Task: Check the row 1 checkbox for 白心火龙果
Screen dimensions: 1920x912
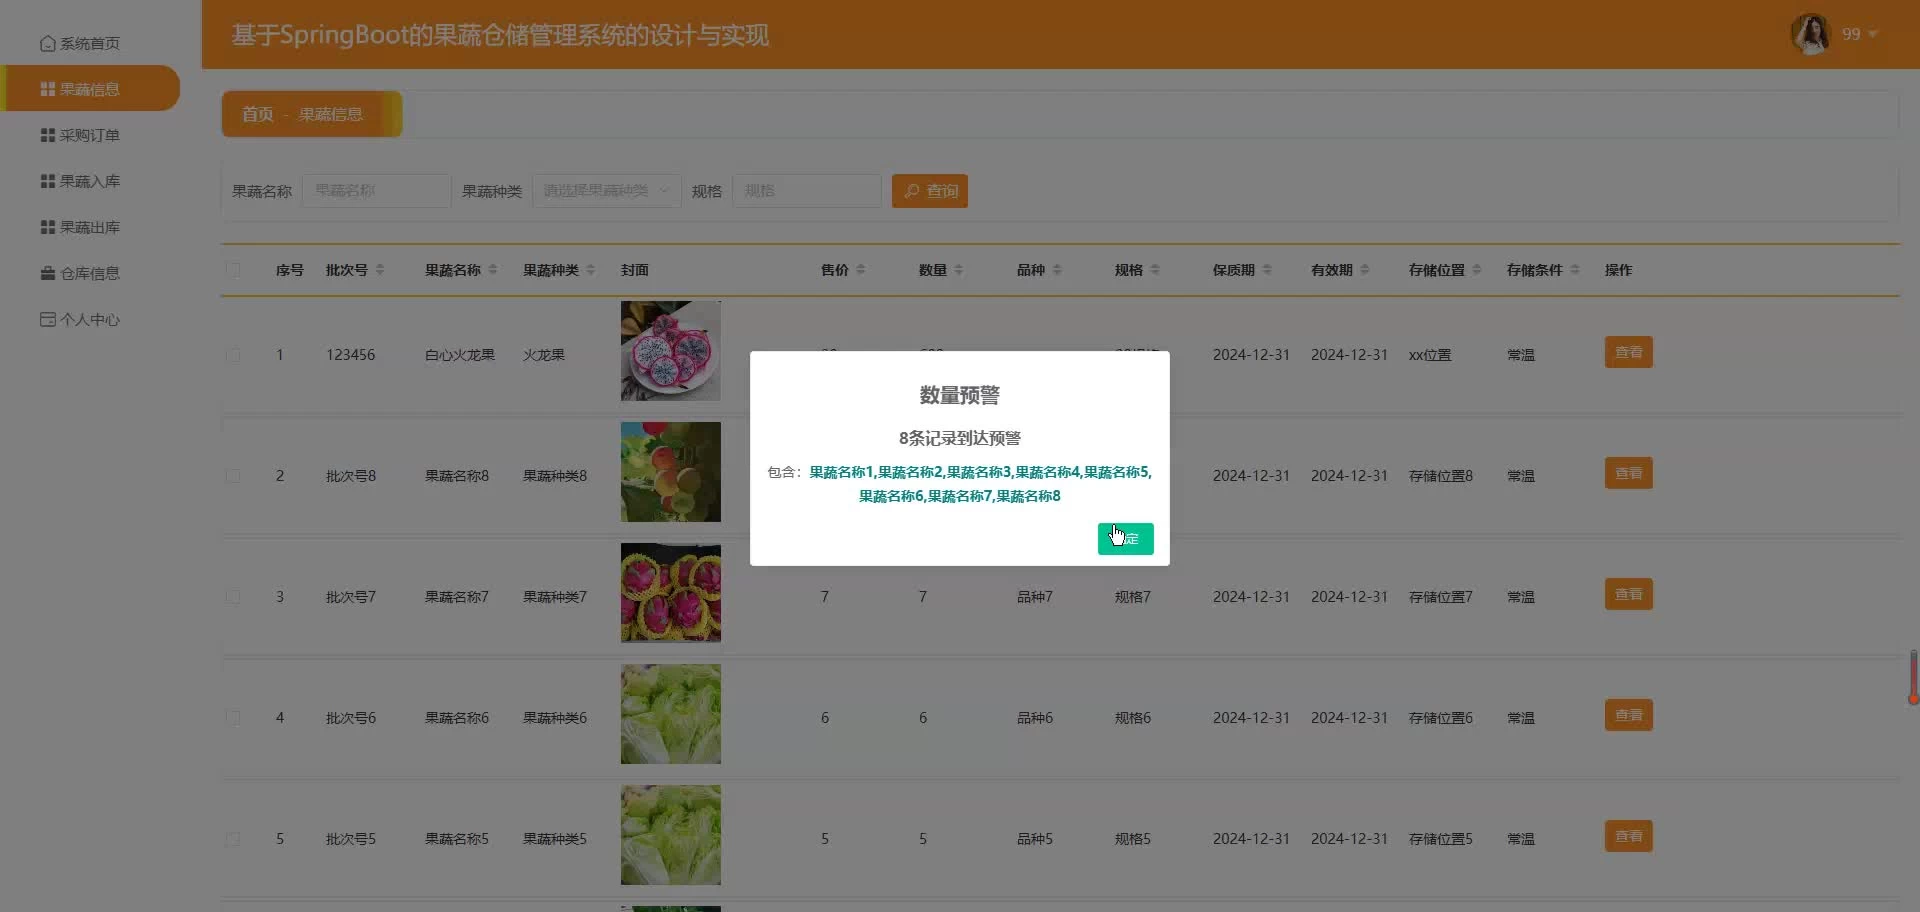Action: tap(233, 355)
